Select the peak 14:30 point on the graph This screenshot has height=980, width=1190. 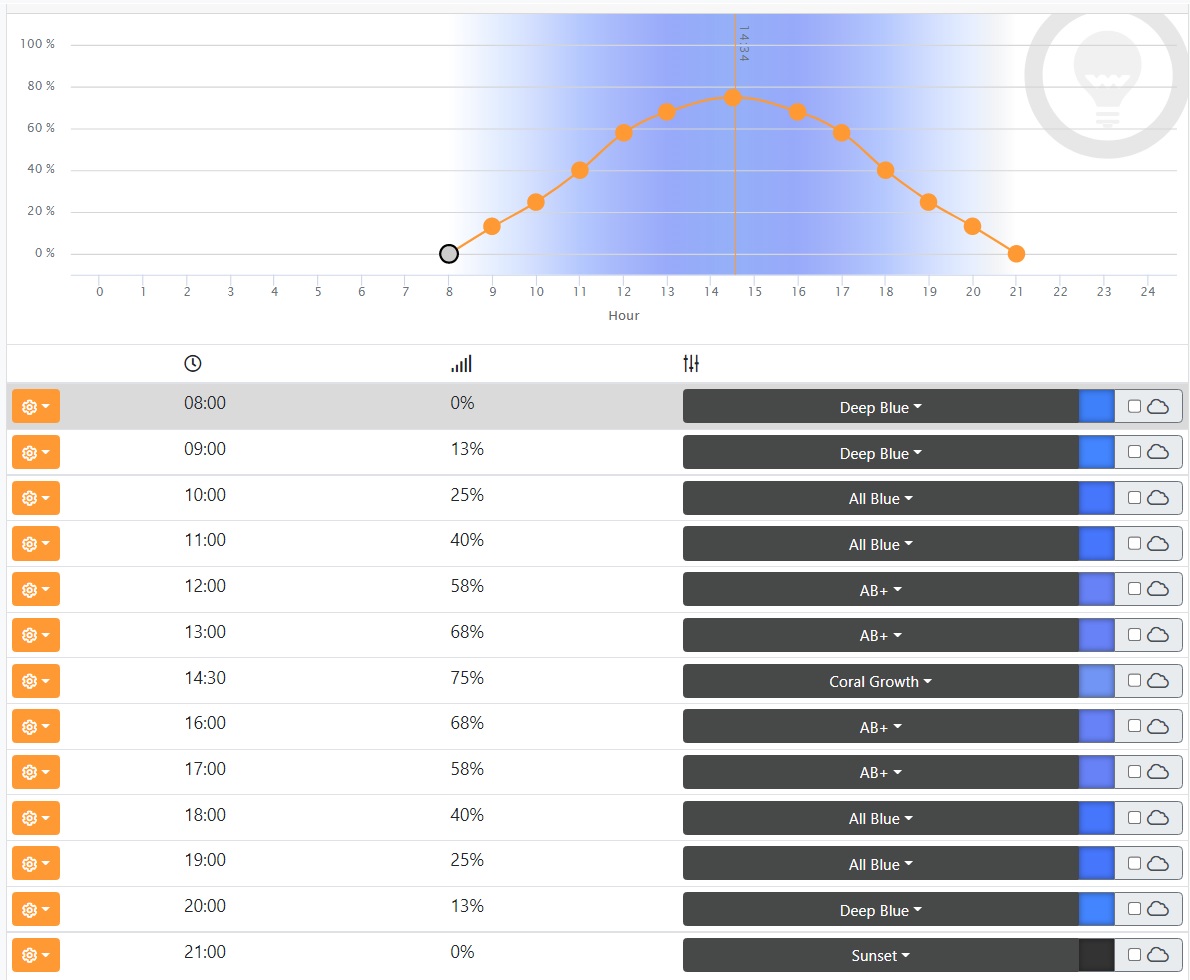(x=732, y=98)
